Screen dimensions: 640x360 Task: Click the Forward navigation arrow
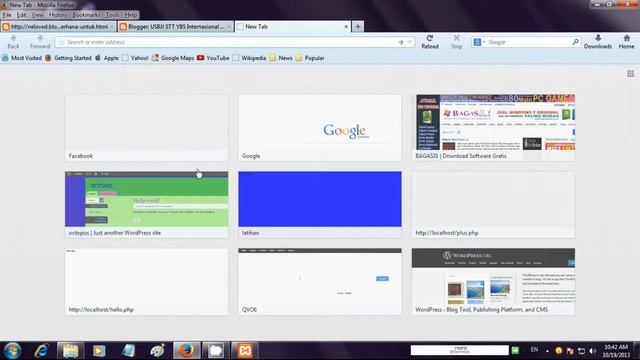point(40,42)
